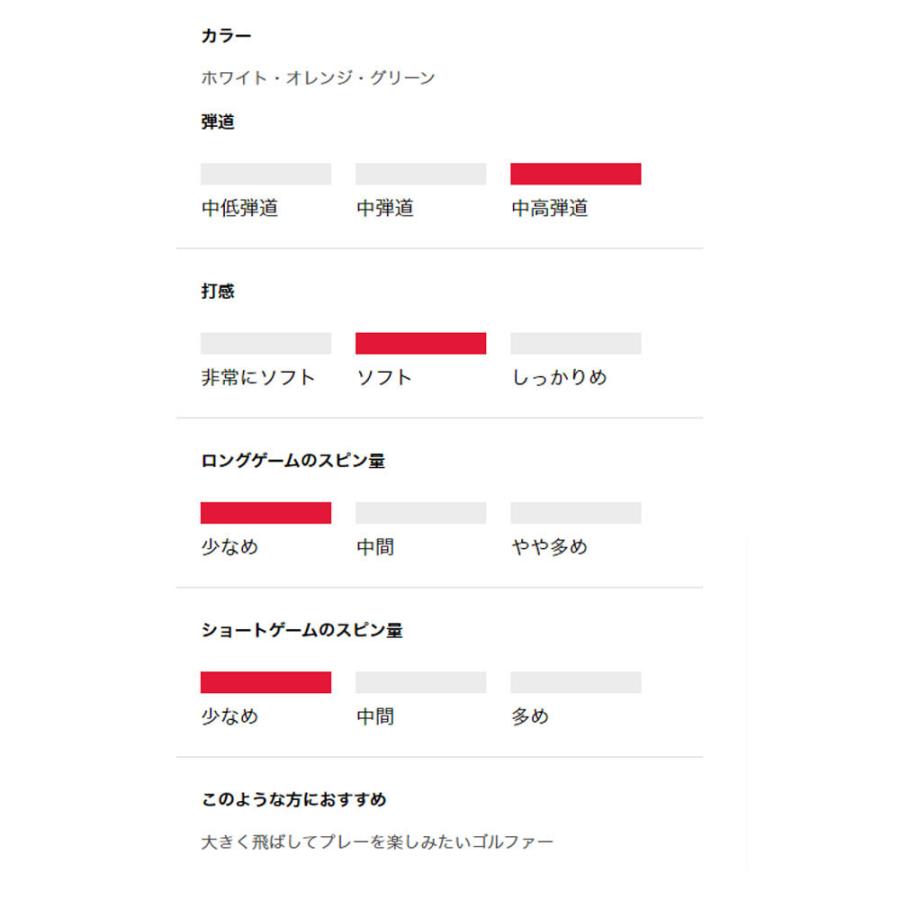This screenshot has width=900, height=900.
Task: Select the gray 非常にソフト bar
Action: pyautogui.click(x=265, y=343)
